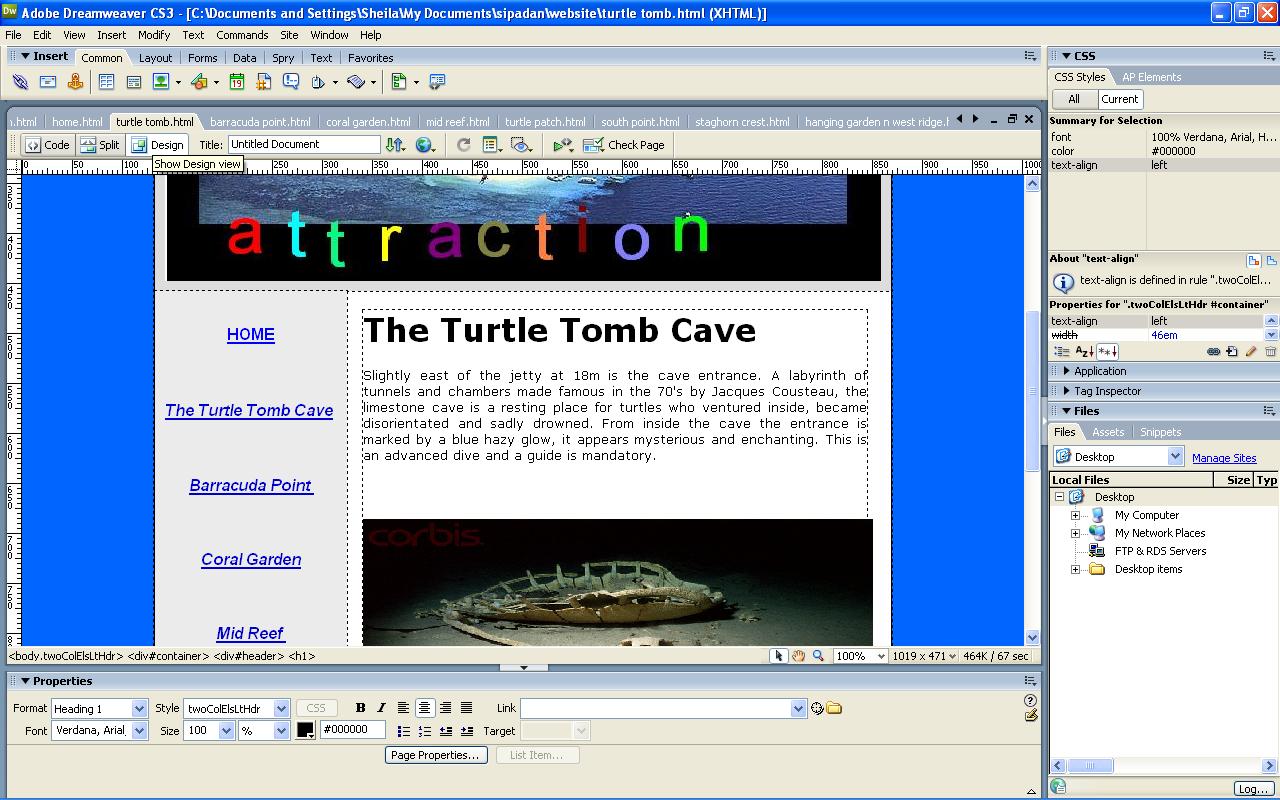Switch to the Assets tab
Screen dimensions: 1280x800
(x=1107, y=432)
